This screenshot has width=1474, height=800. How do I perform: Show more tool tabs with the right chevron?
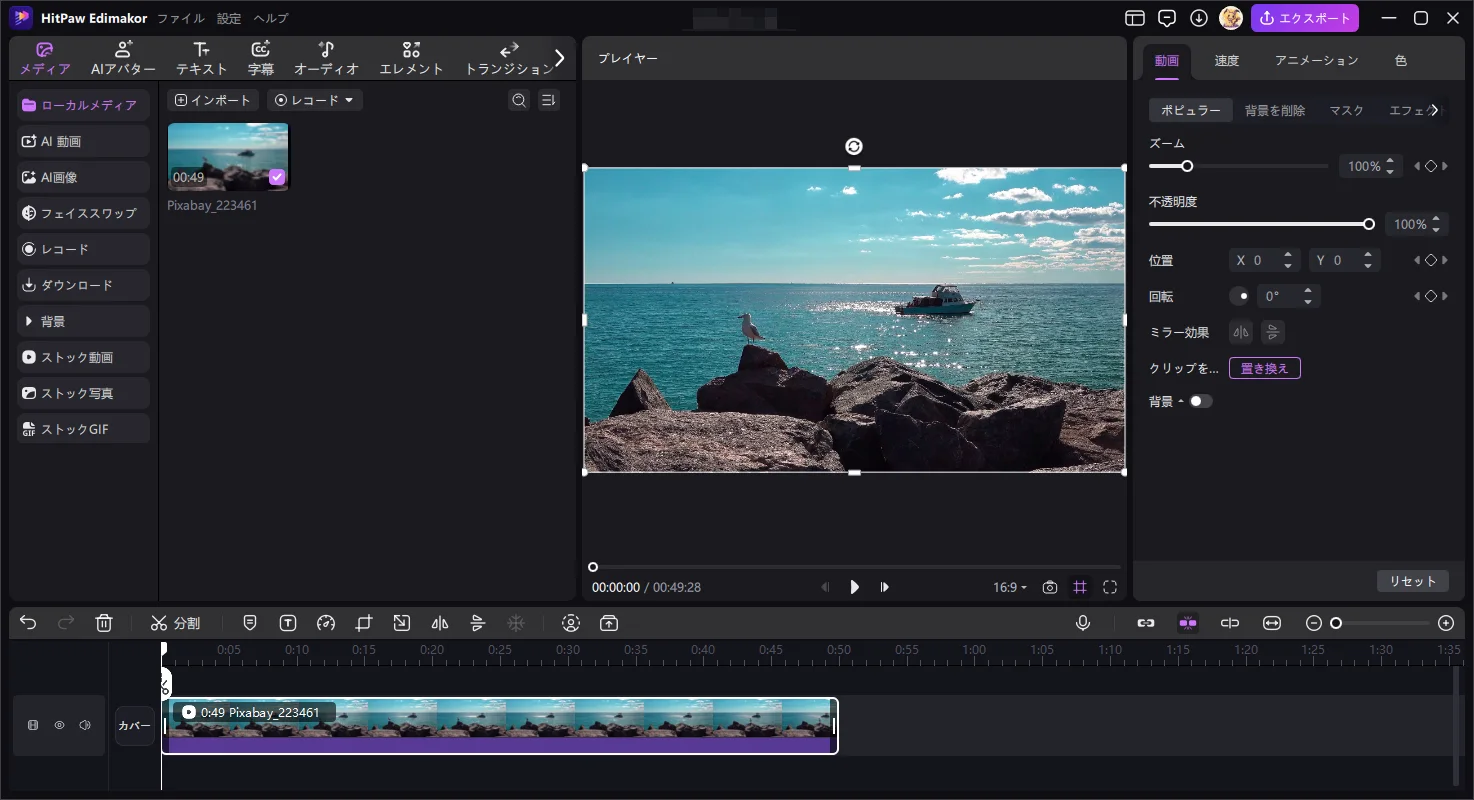[x=560, y=58]
